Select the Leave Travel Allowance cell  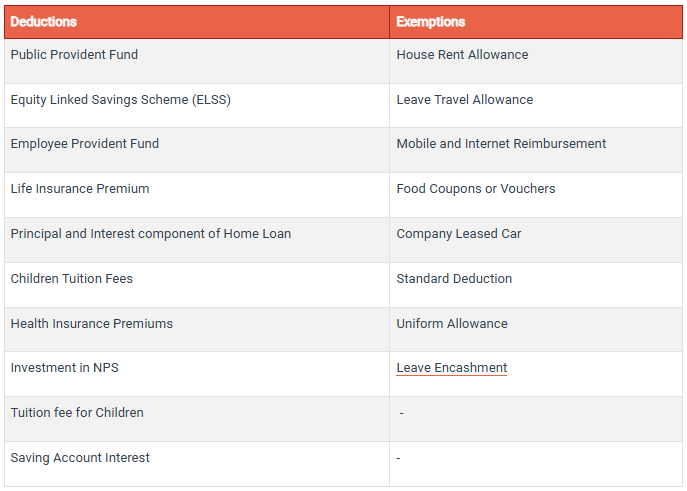[464, 100]
